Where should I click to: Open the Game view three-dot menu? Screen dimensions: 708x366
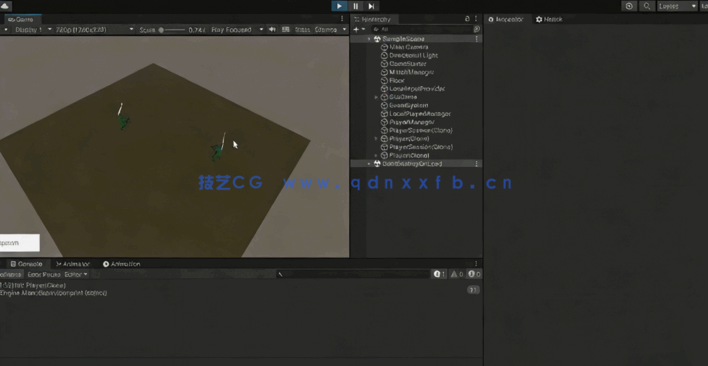(x=342, y=19)
